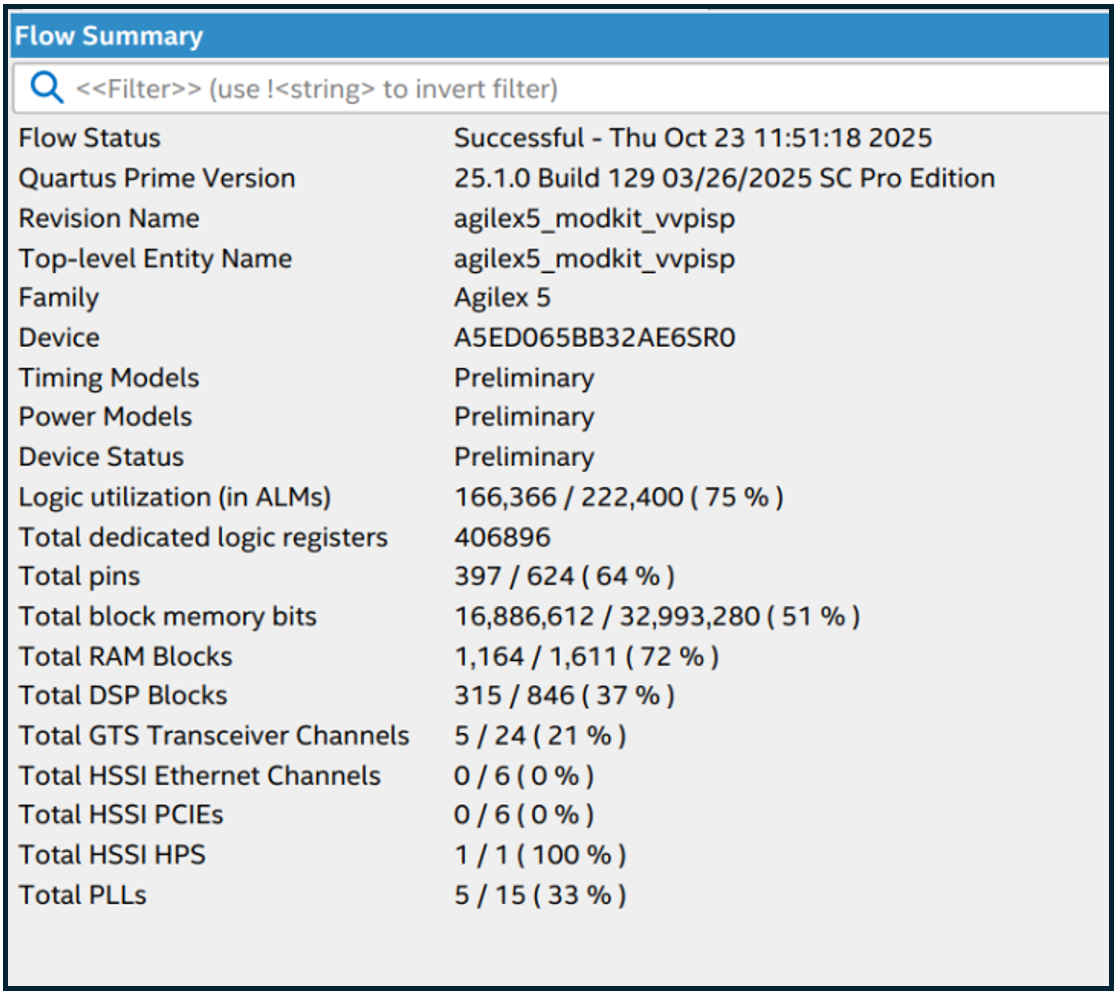Click the Total PLLs row label
Screen dimensions: 1120x994
click(82, 894)
